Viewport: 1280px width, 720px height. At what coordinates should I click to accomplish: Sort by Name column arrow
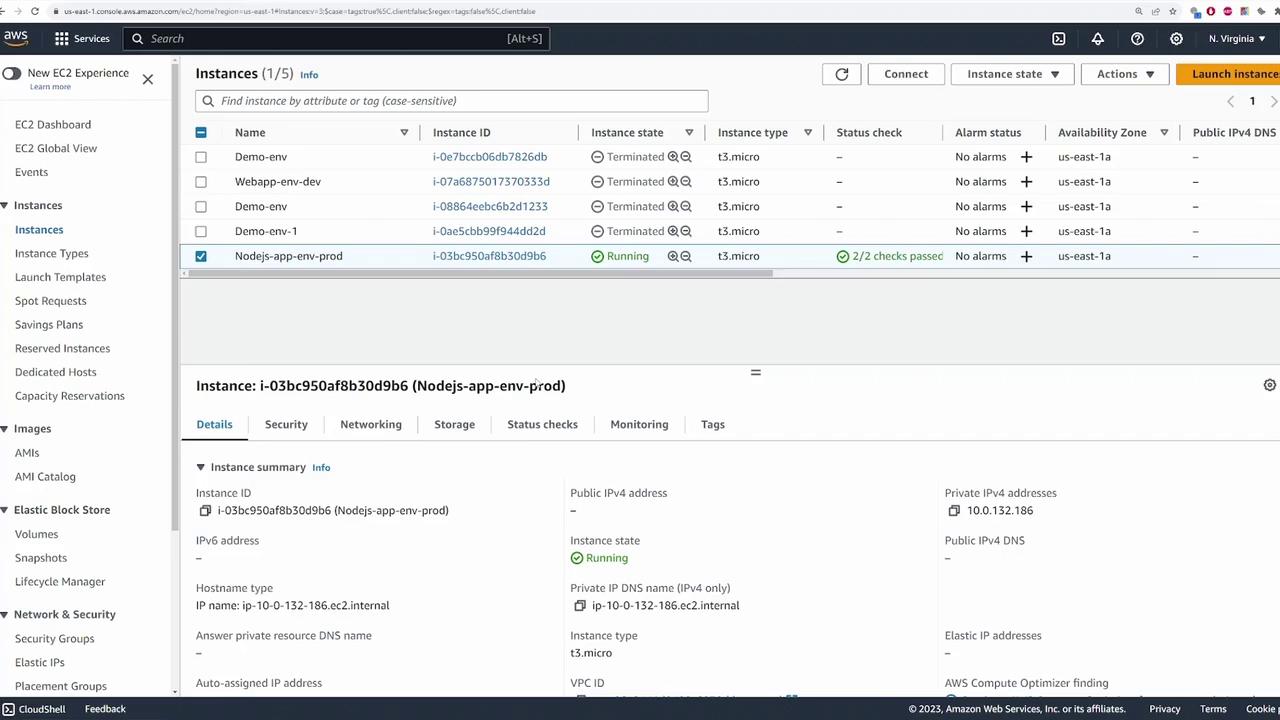(404, 133)
